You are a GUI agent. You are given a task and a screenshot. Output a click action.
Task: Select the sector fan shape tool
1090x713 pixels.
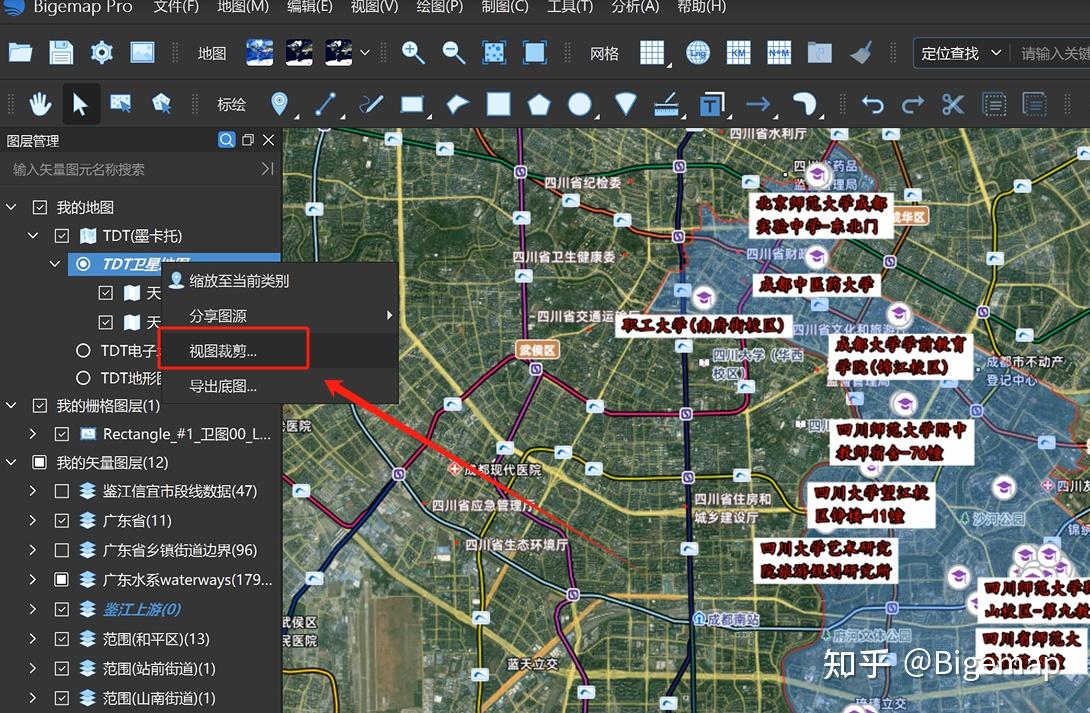[626, 104]
